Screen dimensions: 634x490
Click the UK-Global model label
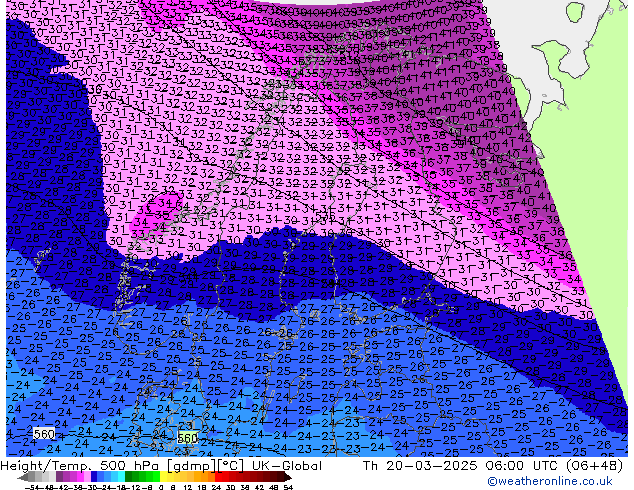[x=287, y=466]
